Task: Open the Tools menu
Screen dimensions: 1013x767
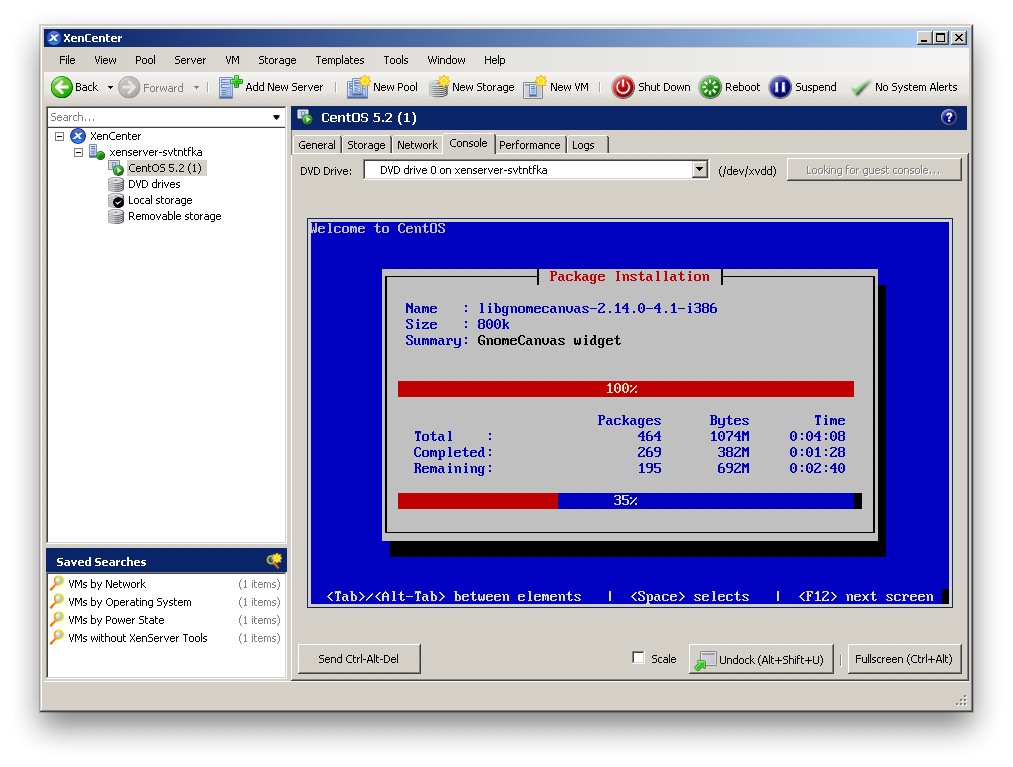Action: point(396,60)
